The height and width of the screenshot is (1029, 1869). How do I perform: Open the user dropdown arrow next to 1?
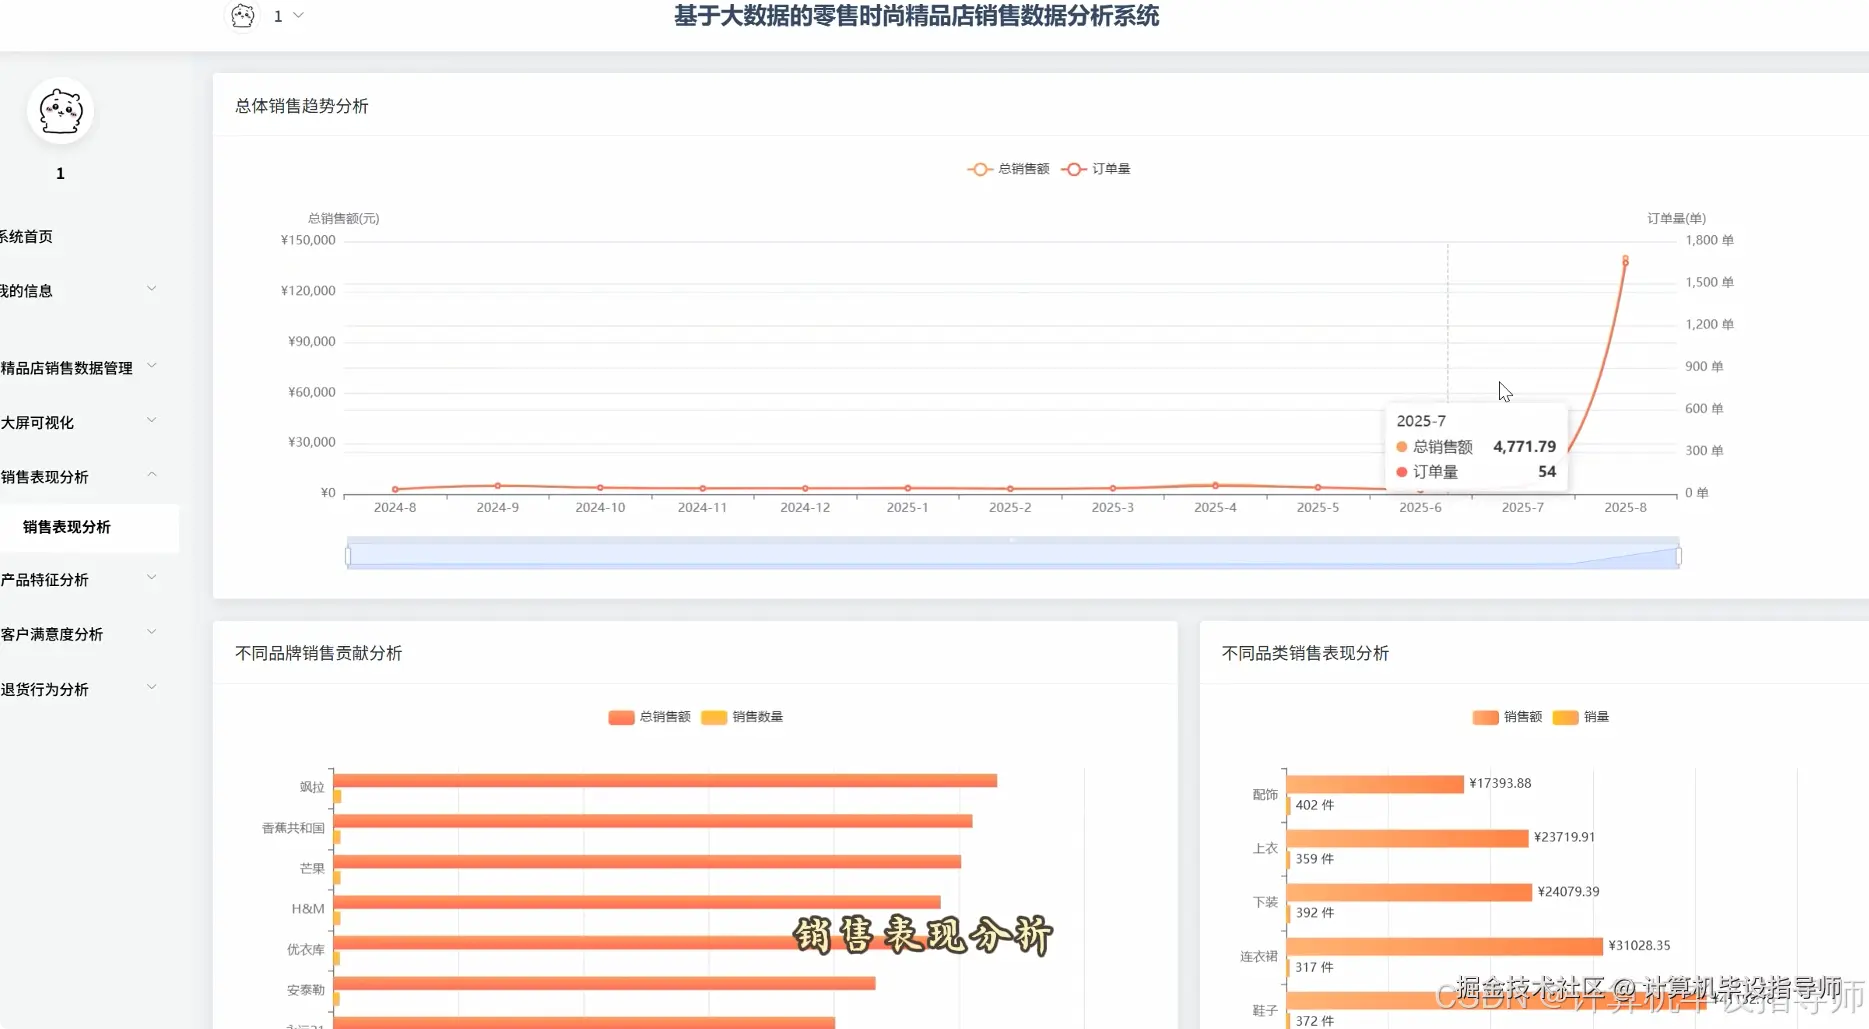(x=298, y=16)
